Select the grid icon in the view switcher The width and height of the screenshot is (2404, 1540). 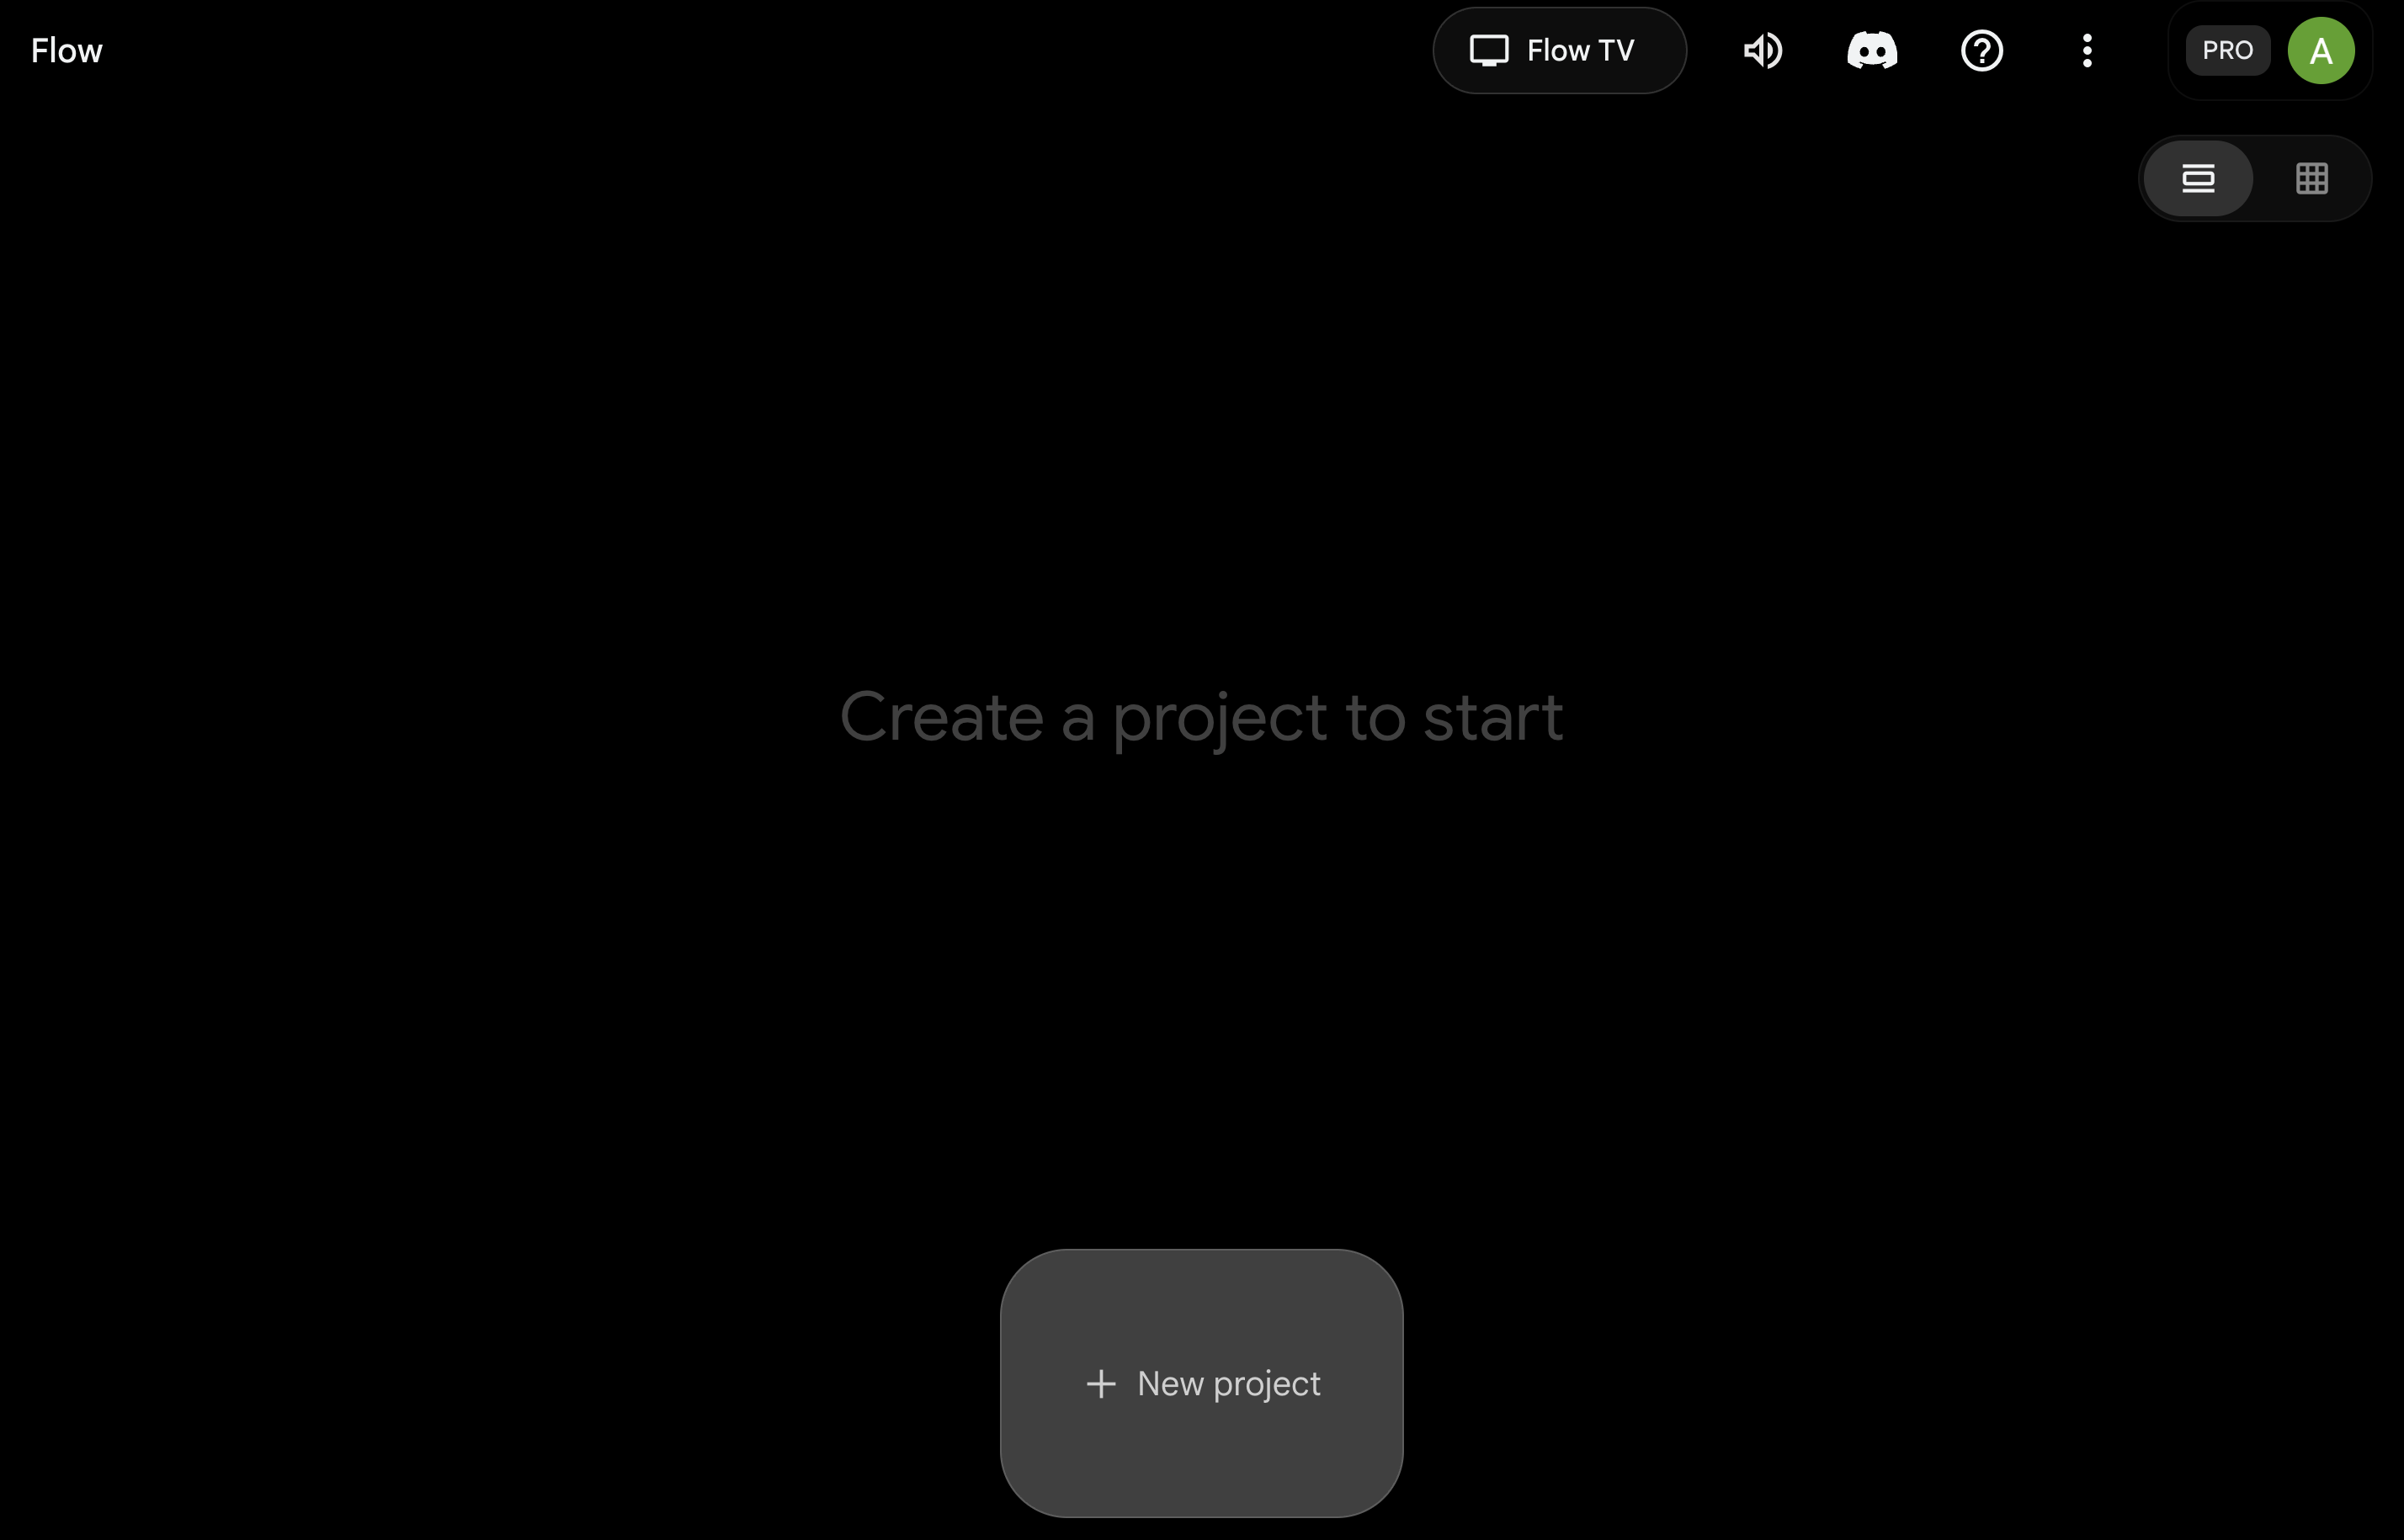[x=2312, y=178]
